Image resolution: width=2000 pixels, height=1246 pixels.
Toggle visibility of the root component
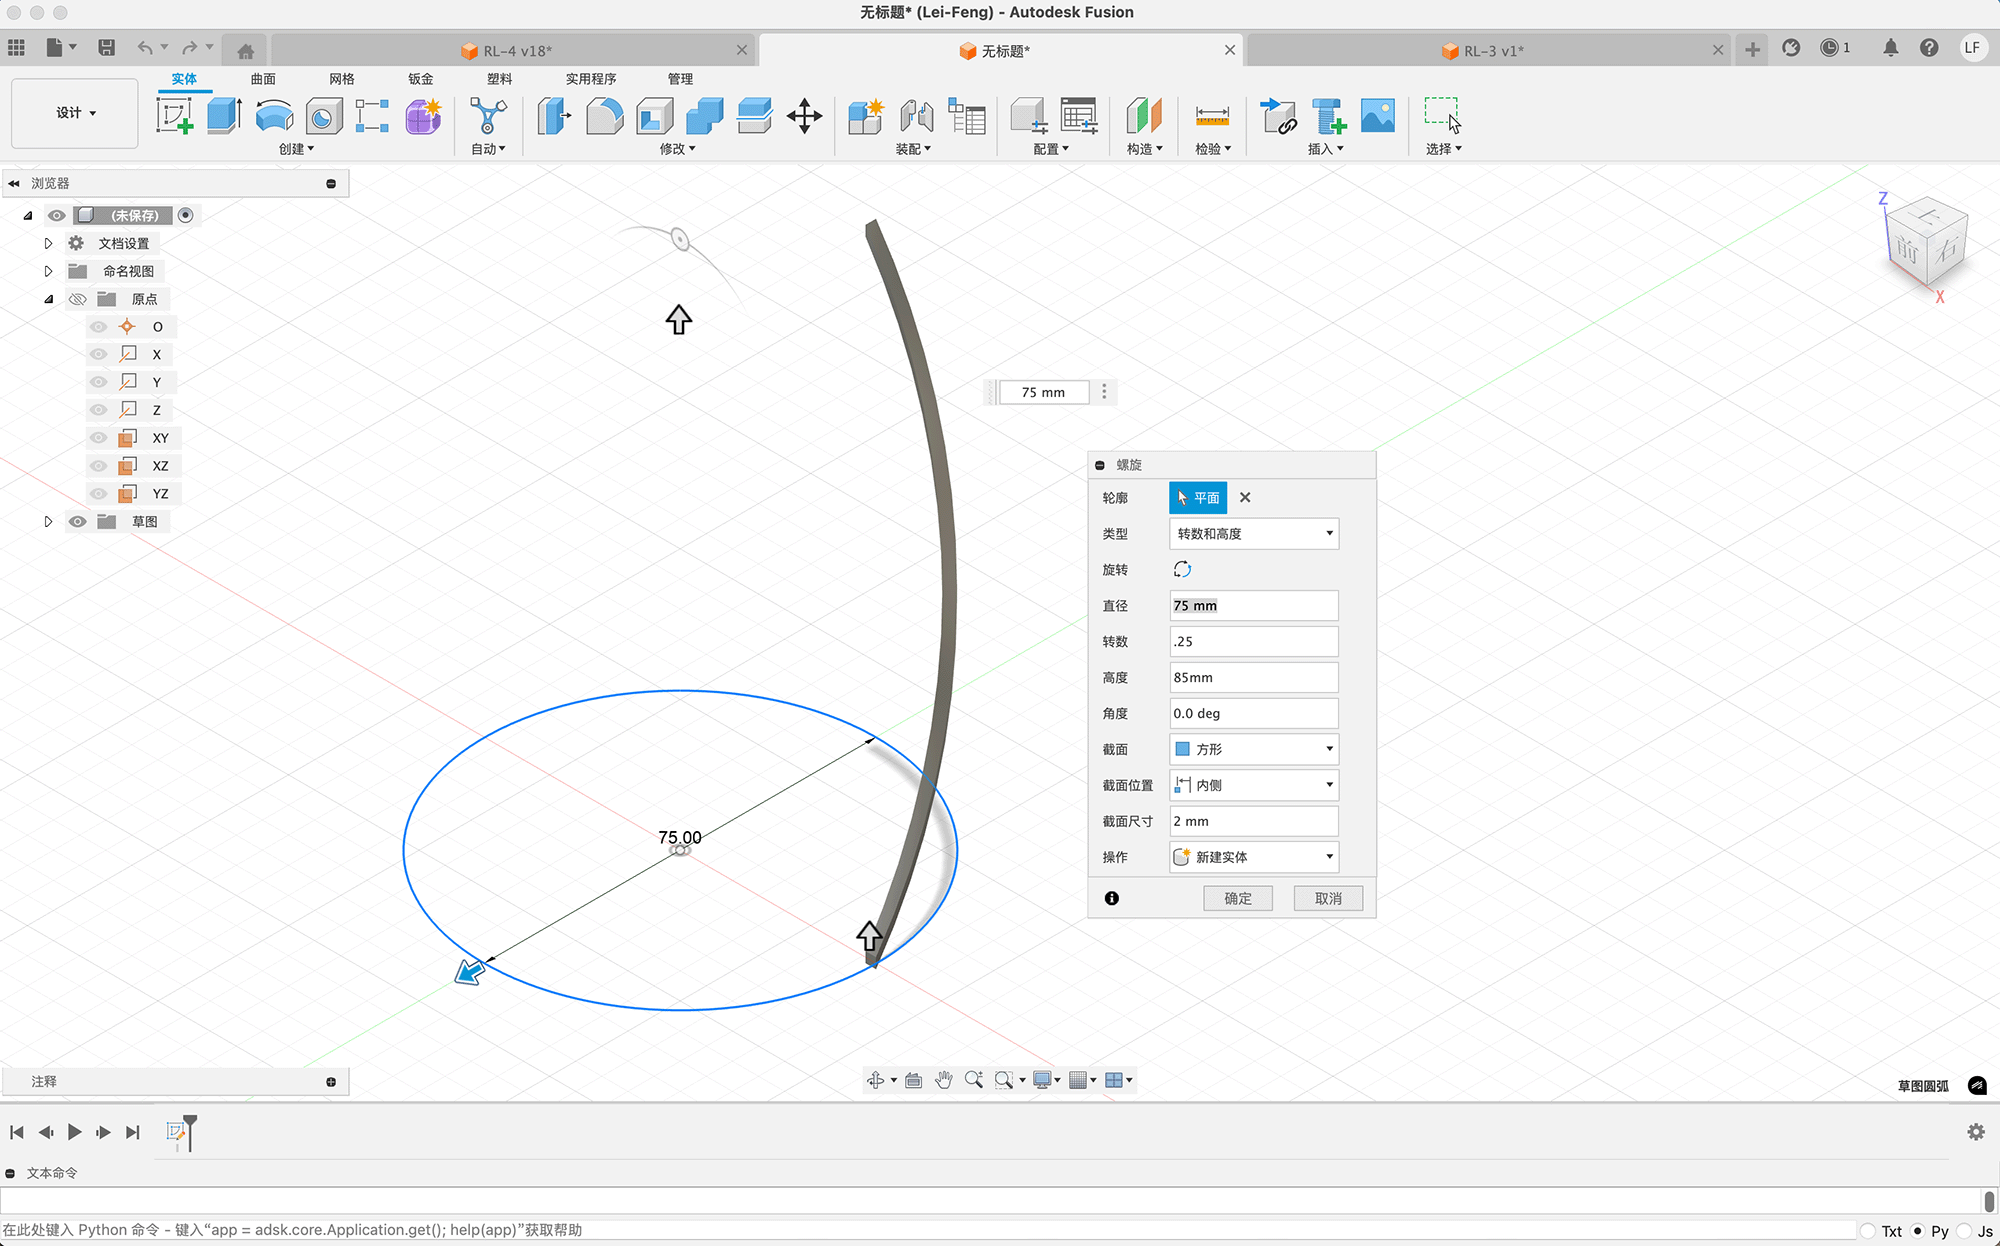pyautogui.click(x=56, y=215)
